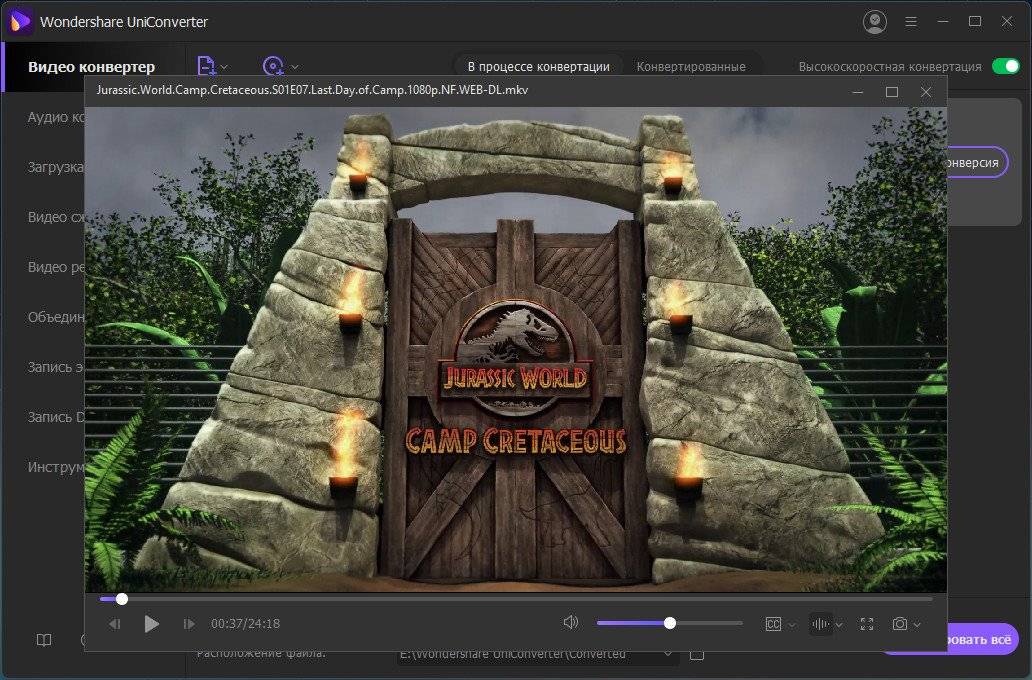Click the player window file name title
Viewport: 1032px width, 680px height.
pyautogui.click(x=312, y=90)
